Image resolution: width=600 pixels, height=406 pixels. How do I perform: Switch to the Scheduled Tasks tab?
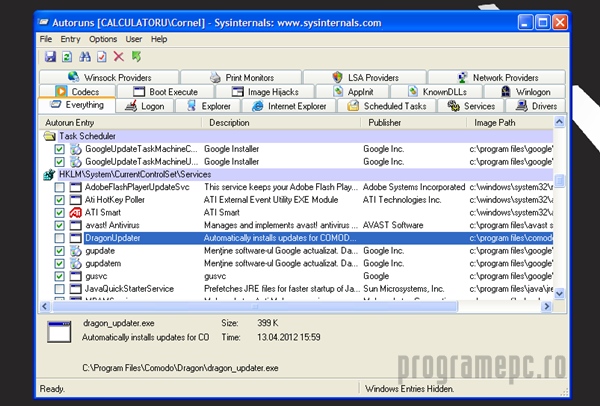(386, 106)
